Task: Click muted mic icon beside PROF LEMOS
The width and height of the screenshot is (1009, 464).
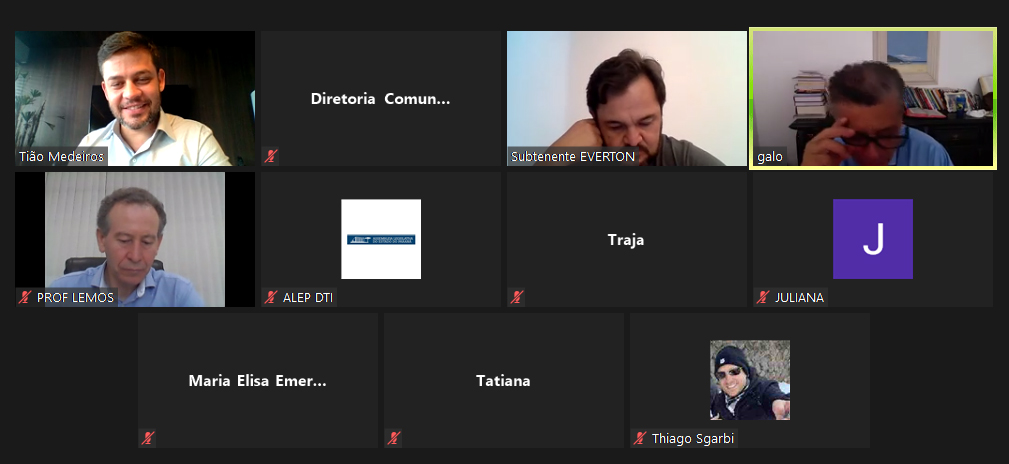Action: click(25, 297)
